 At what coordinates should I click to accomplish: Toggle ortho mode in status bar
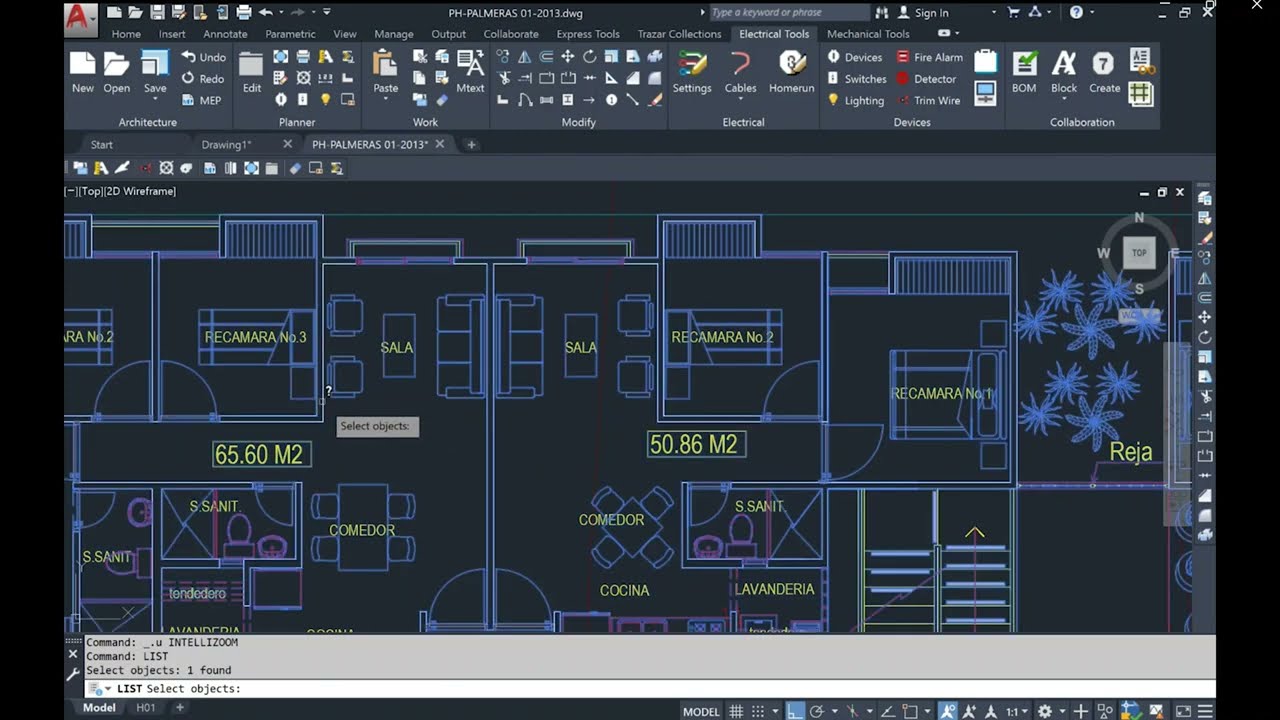794,711
